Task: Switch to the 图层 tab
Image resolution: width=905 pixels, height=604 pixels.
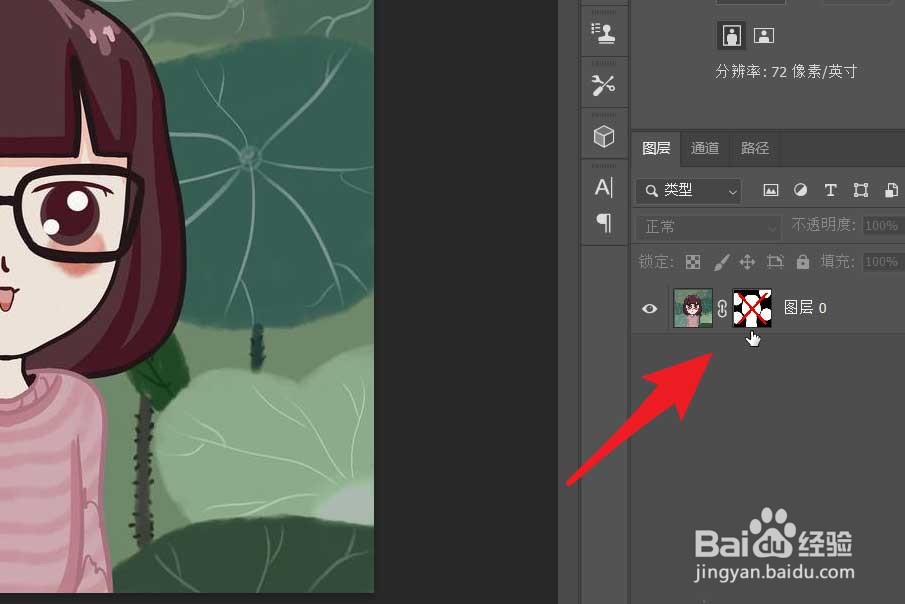Action: pos(656,148)
